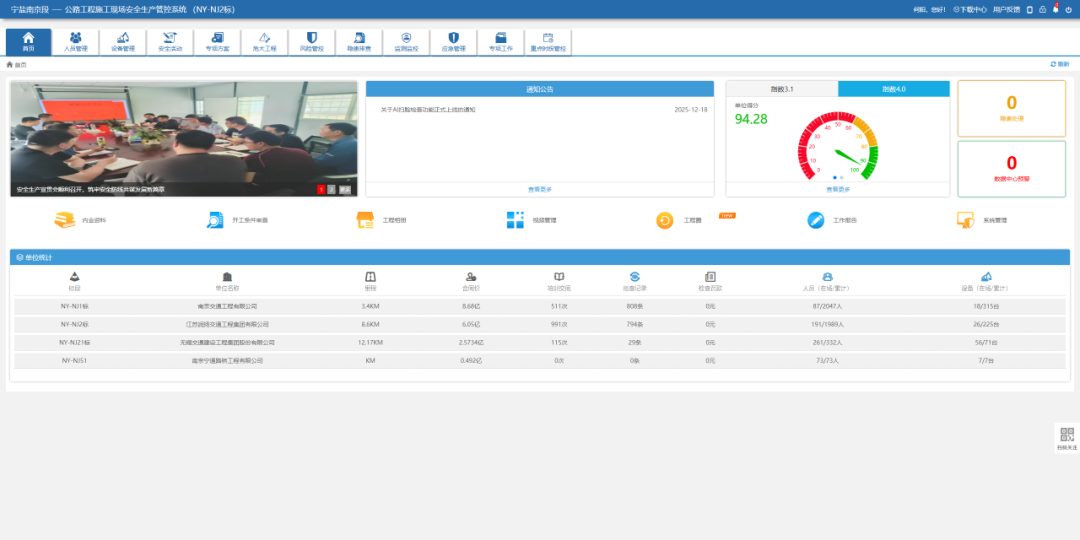Open the 隐患排查 inspection tab

[359, 42]
